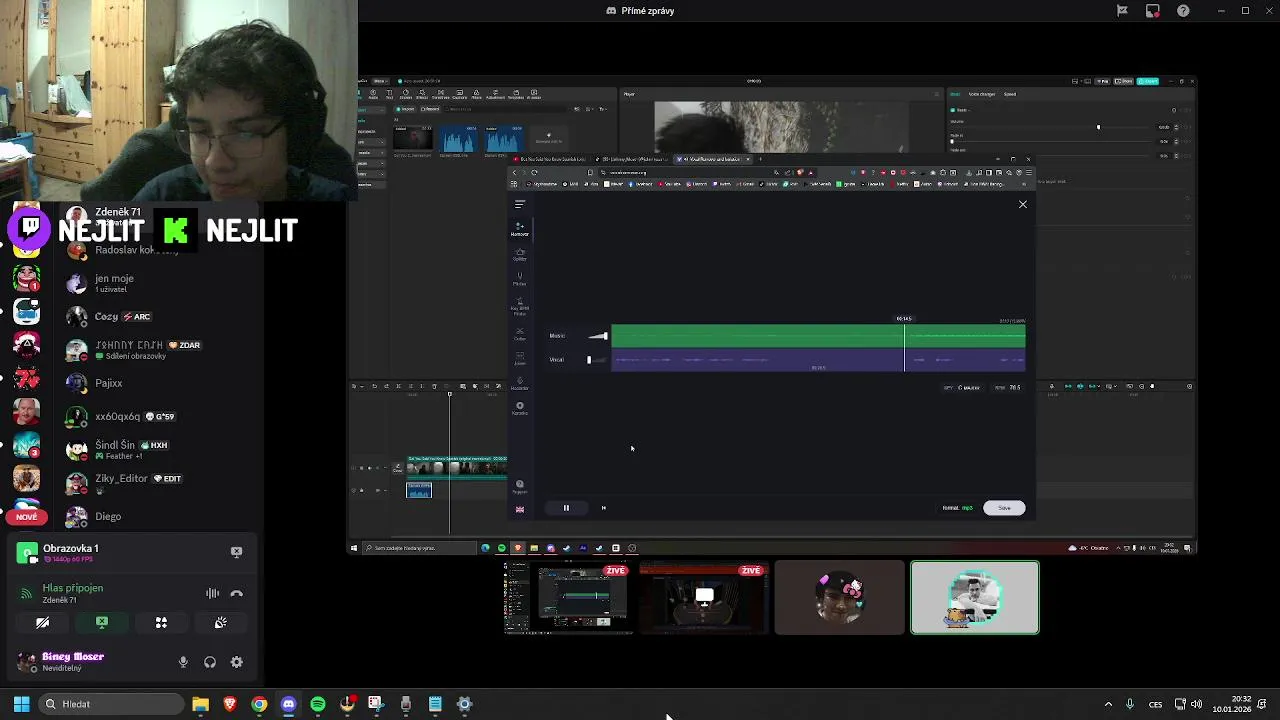Adjust the Vocal volume slider
This screenshot has width=1280, height=720.
tap(598, 360)
